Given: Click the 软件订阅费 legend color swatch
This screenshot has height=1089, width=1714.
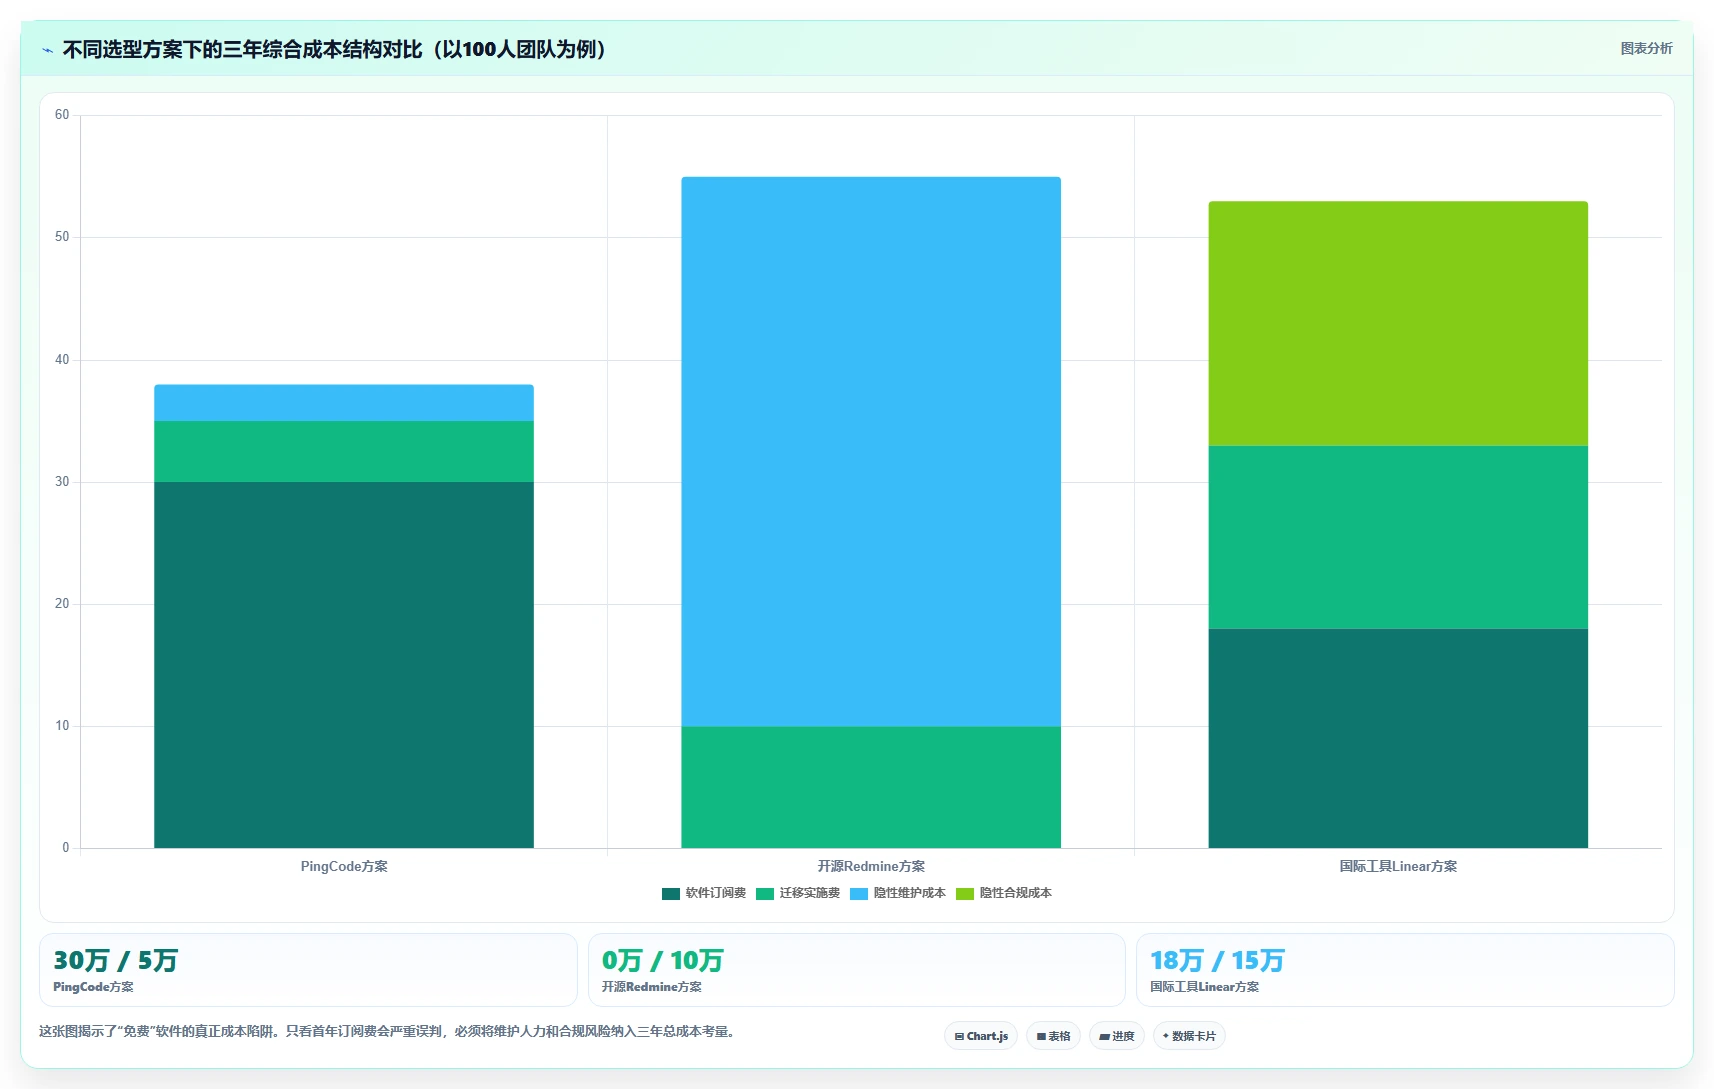Looking at the screenshot, I should (670, 893).
